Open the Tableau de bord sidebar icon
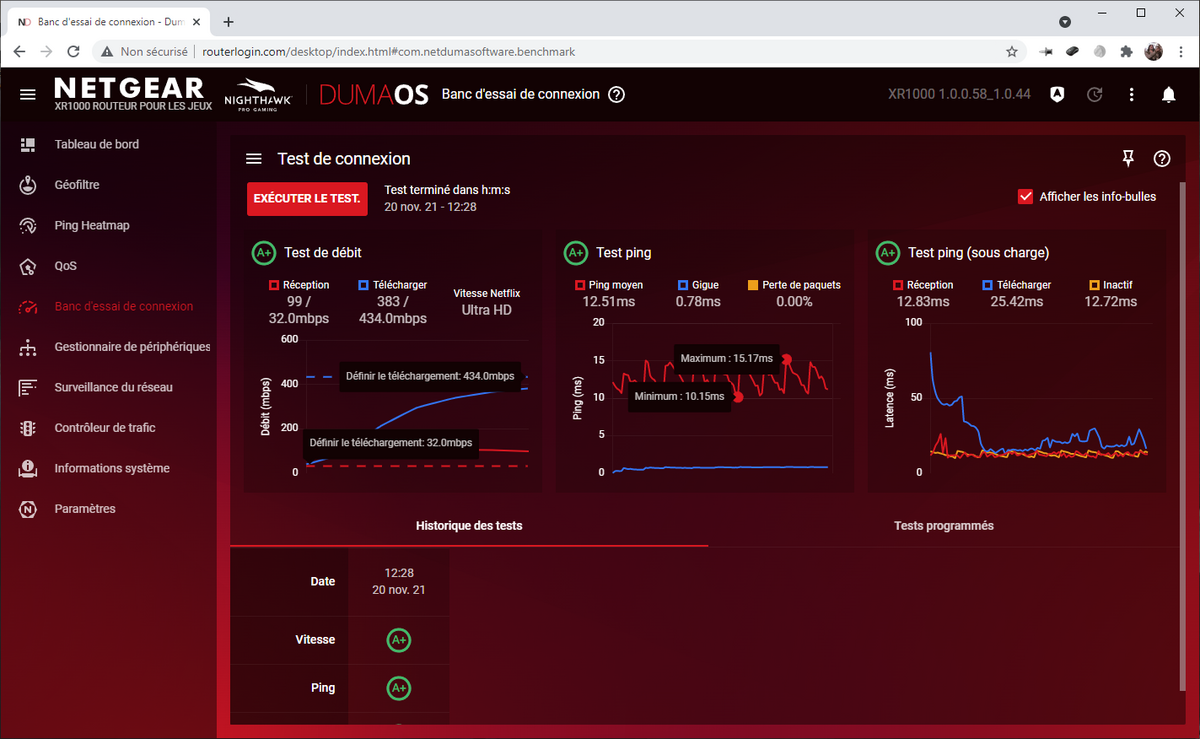The height and width of the screenshot is (739, 1200). [28, 145]
